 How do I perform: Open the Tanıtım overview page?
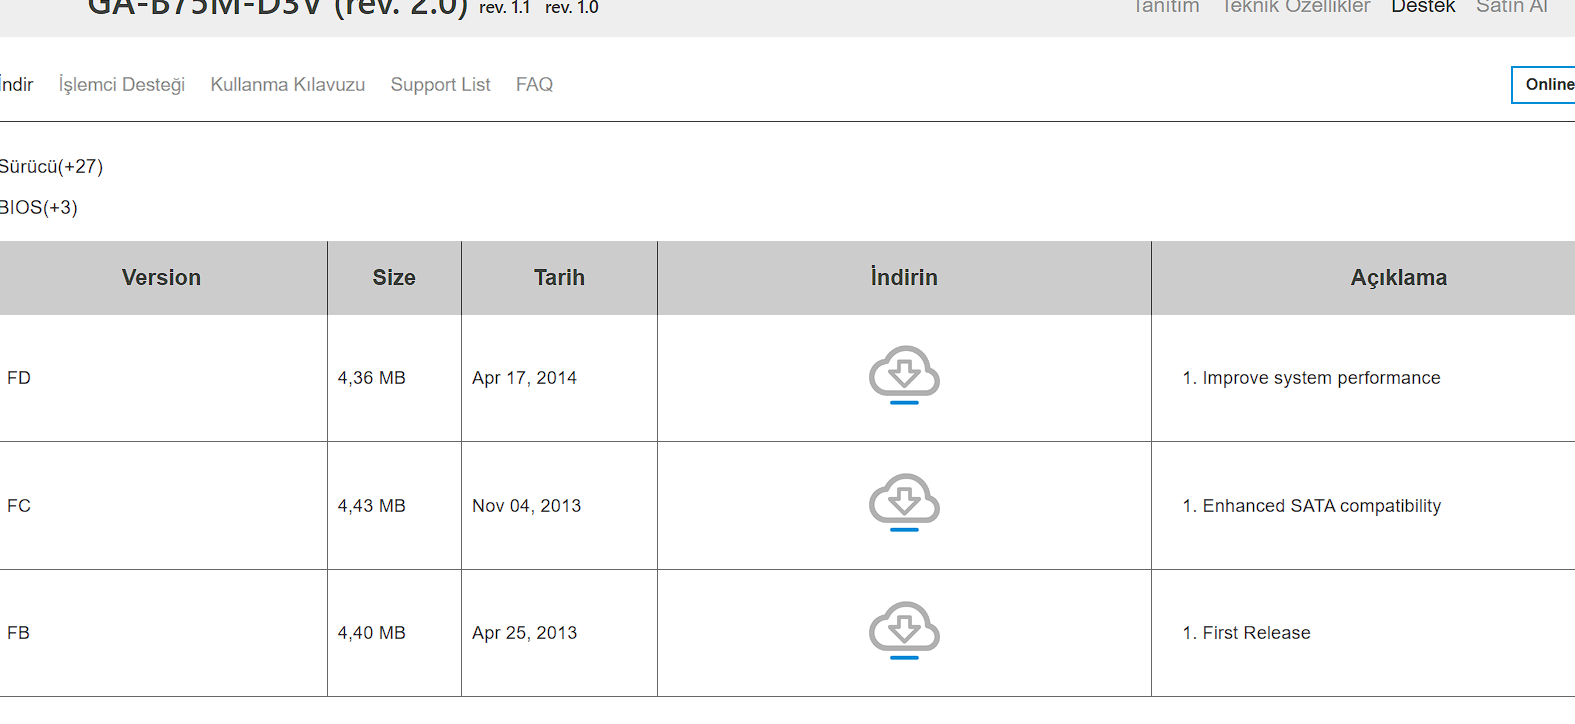[x=1165, y=7]
